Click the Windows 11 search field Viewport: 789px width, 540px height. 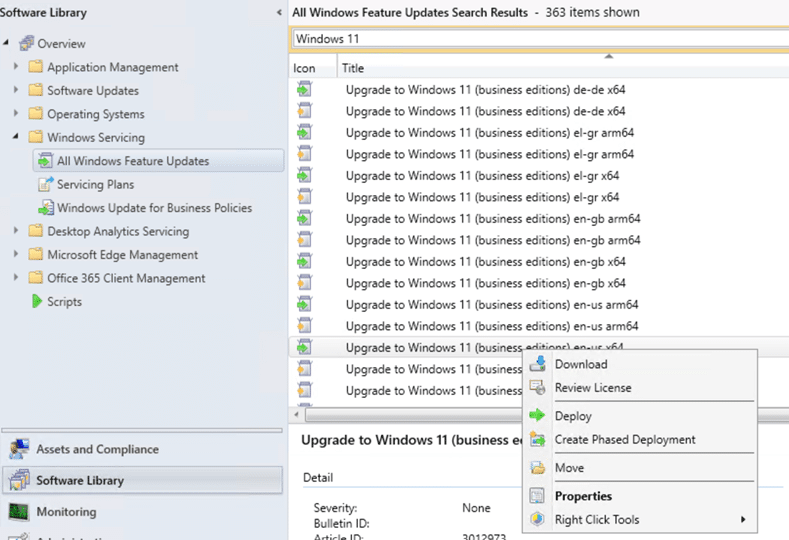540,39
